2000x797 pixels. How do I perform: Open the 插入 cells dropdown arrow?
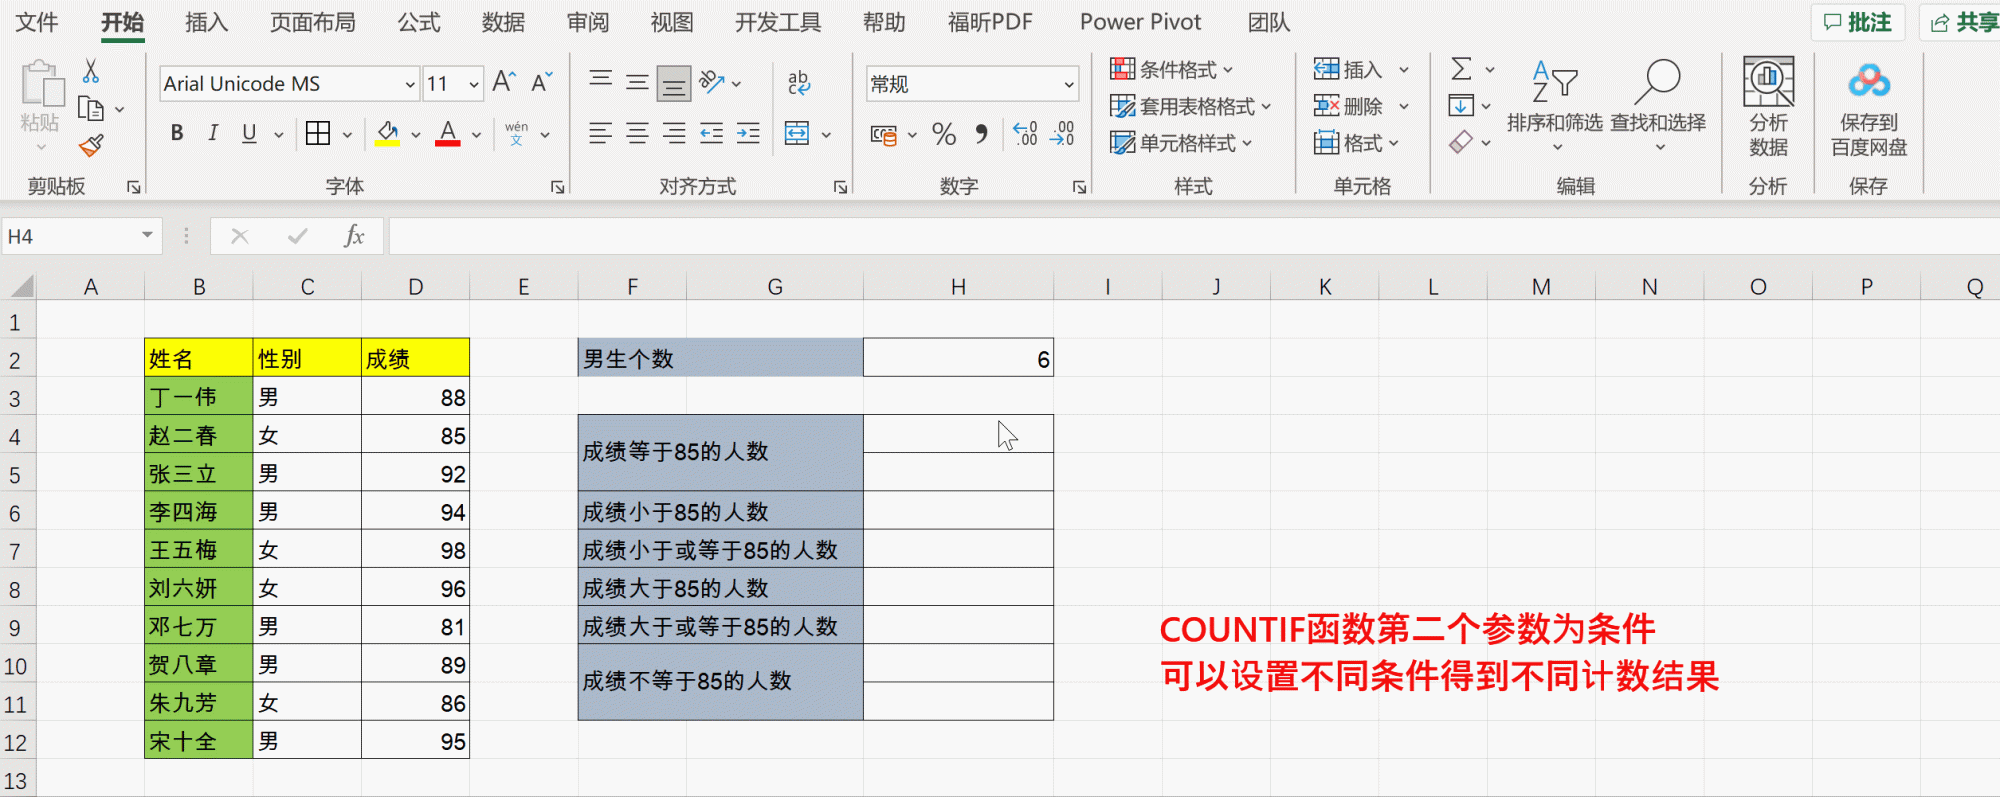coord(1404,69)
